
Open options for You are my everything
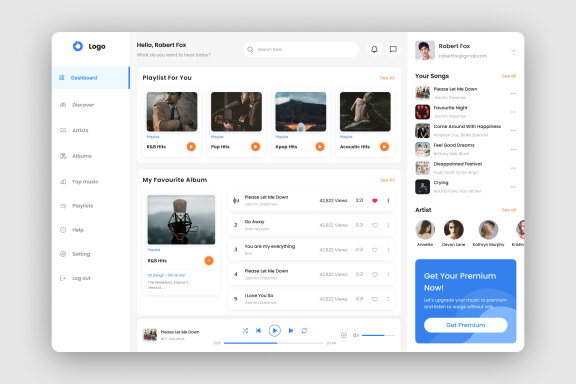[388, 250]
